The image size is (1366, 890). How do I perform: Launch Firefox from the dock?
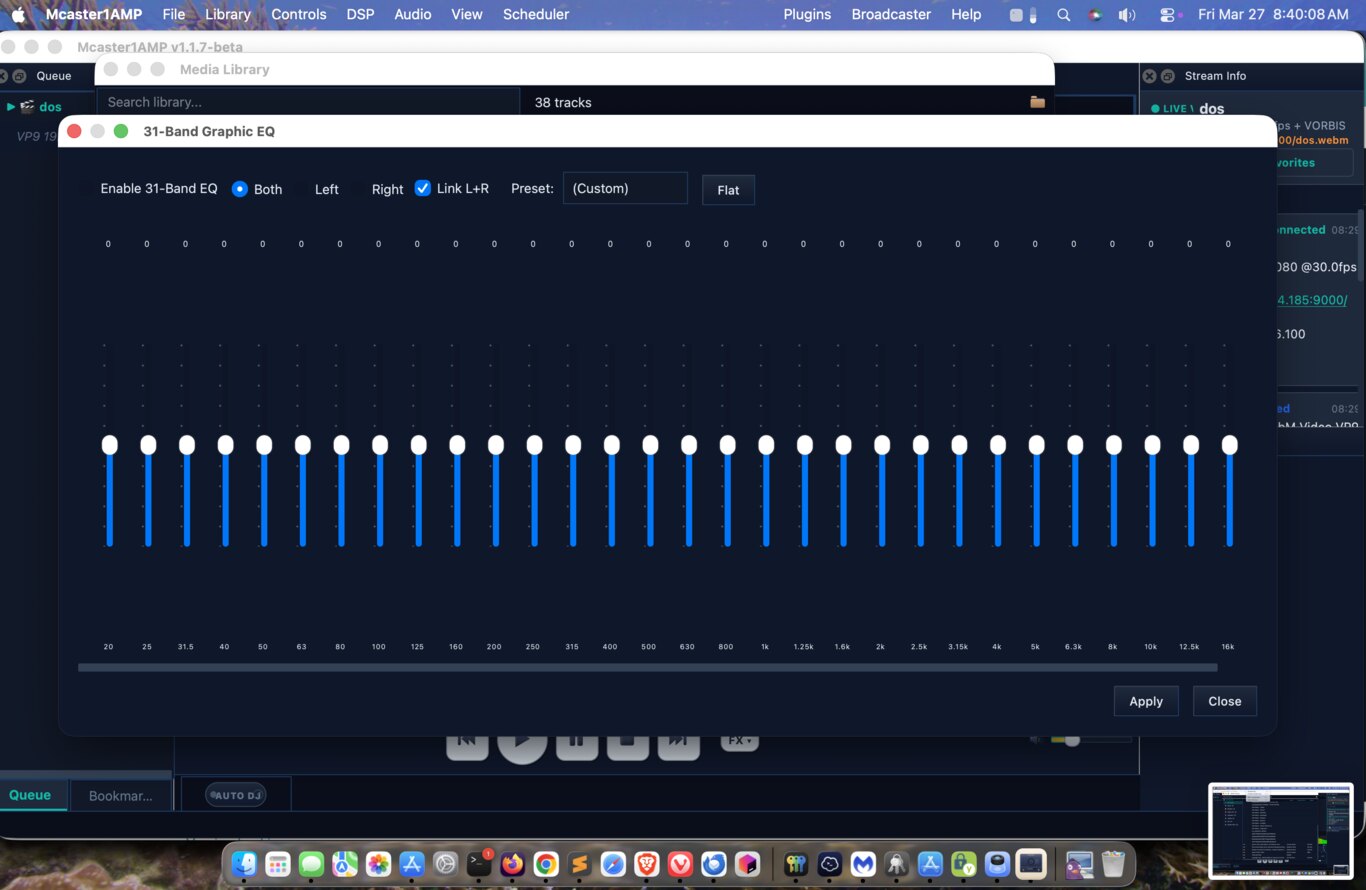coord(513,864)
